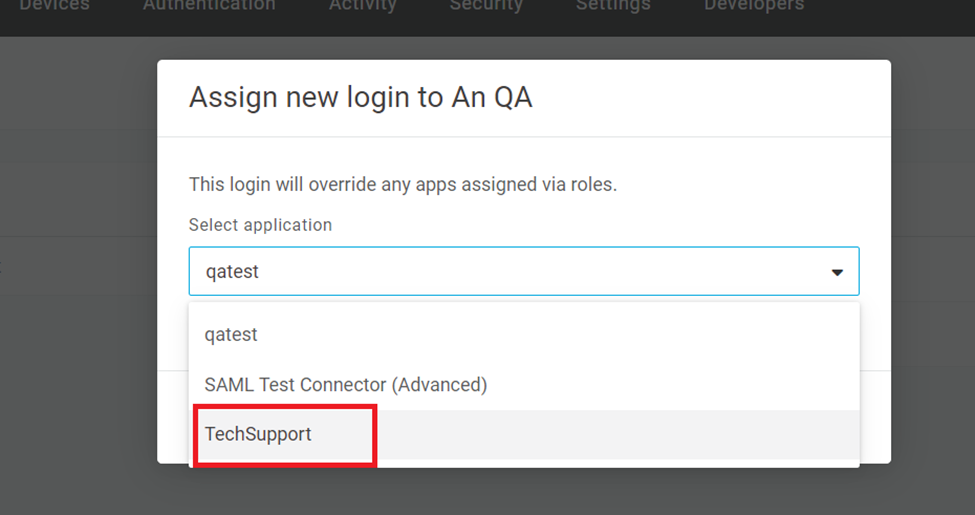Open the Developers navigation menu
Viewport: 975px width, 515px height.
tap(753, 6)
